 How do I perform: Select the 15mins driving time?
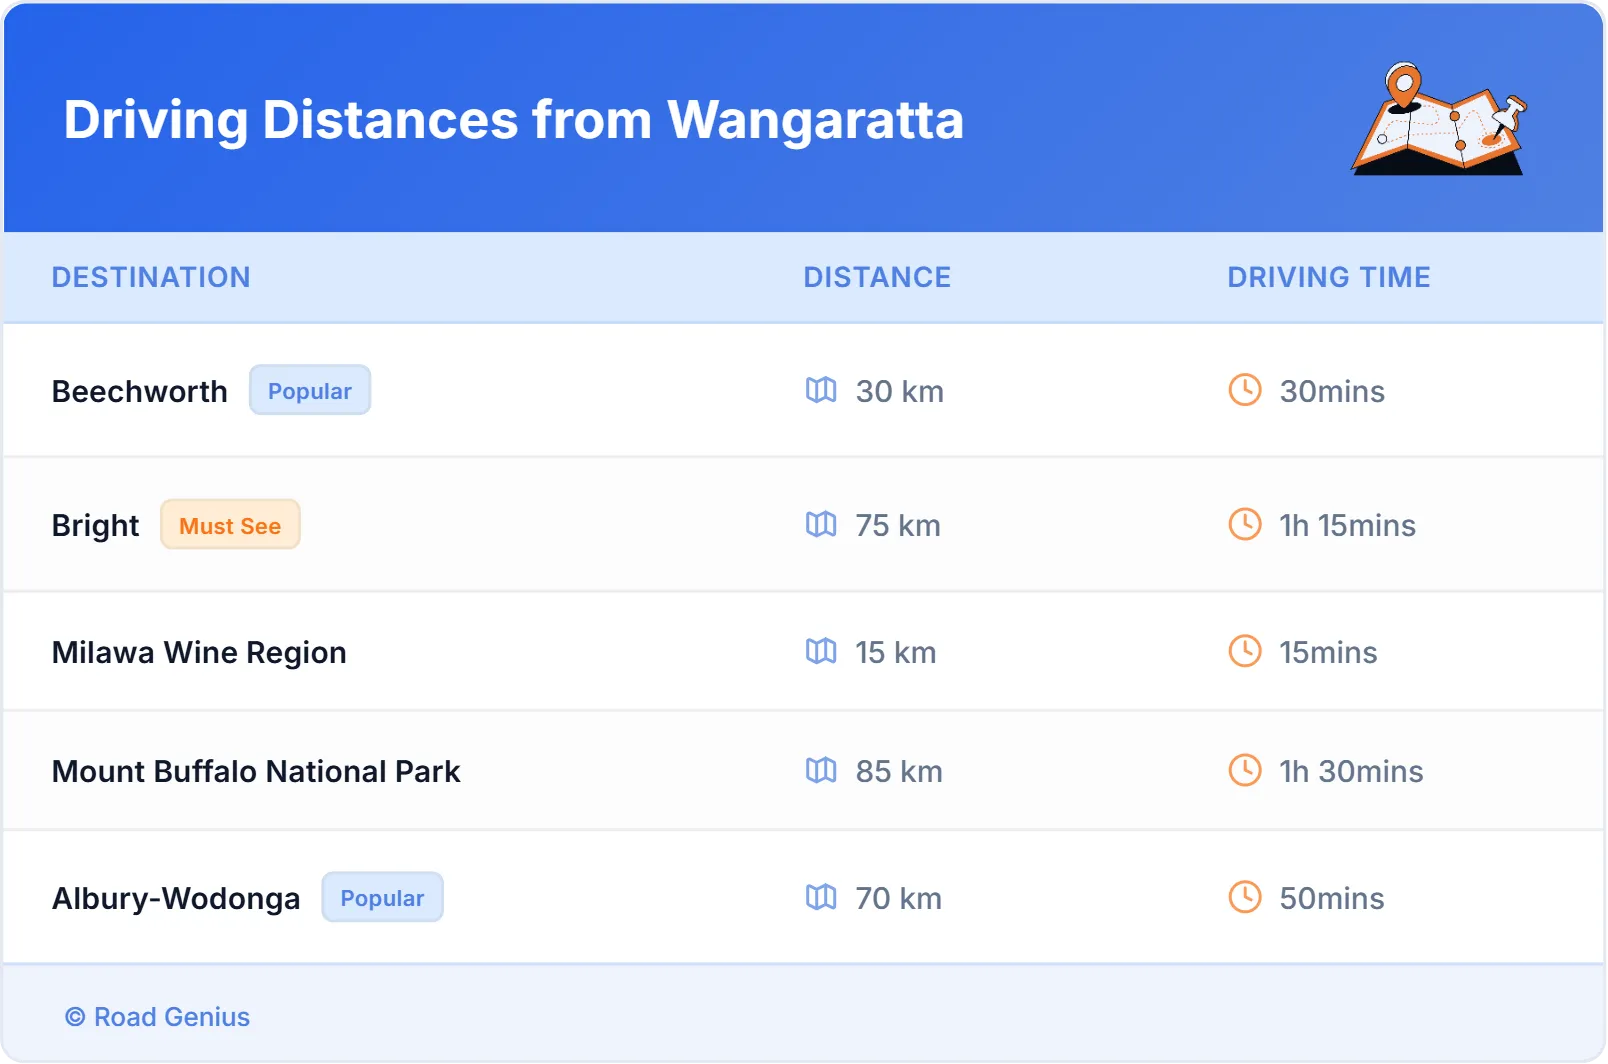pos(1329,652)
